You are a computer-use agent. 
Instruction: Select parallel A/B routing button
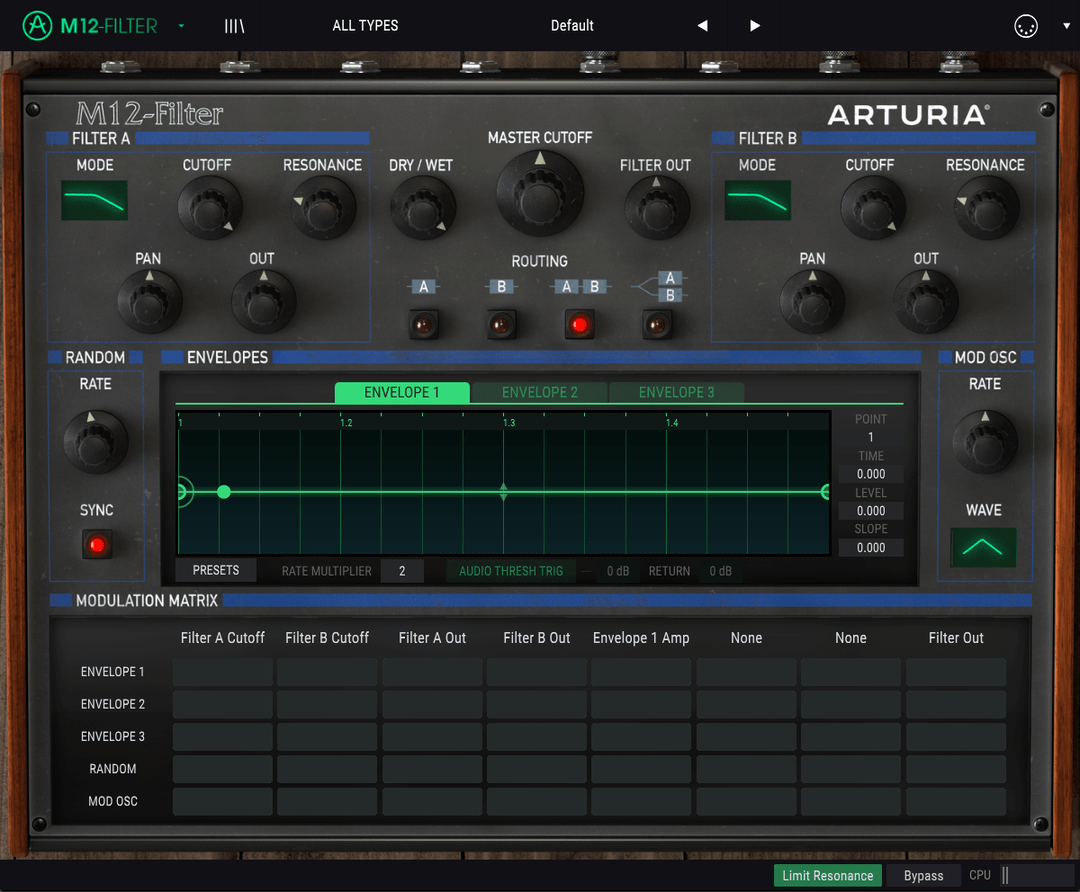tap(657, 324)
